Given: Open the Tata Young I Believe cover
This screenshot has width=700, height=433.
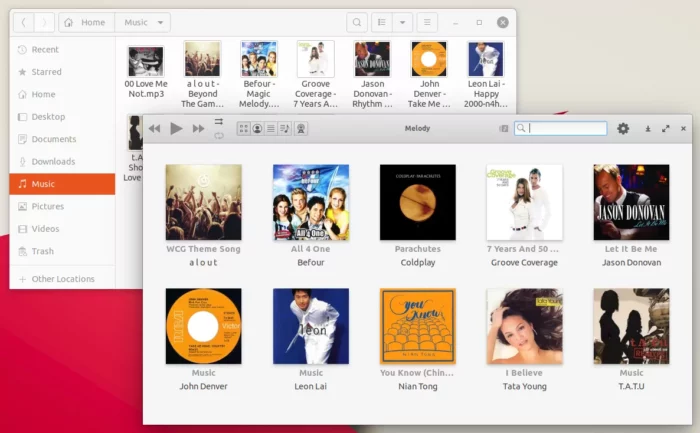Looking at the screenshot, I should (525, 326).
